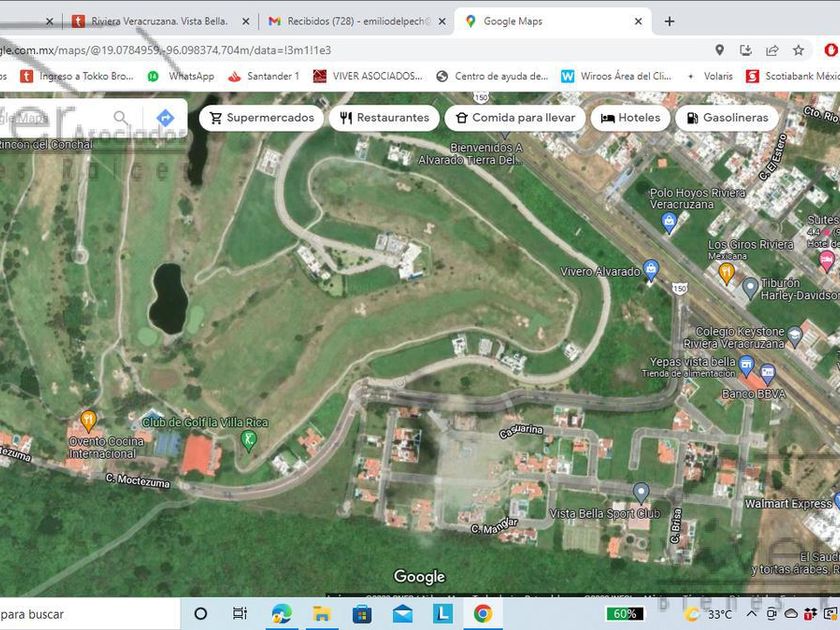840x630 pixels.
Task: Click the location pin icon in address bar
Action: [x=719, y=50]
